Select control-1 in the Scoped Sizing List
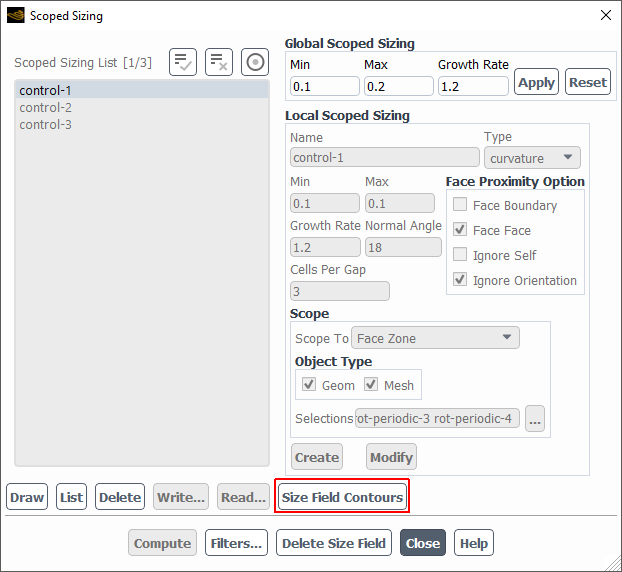 [142, 90]
